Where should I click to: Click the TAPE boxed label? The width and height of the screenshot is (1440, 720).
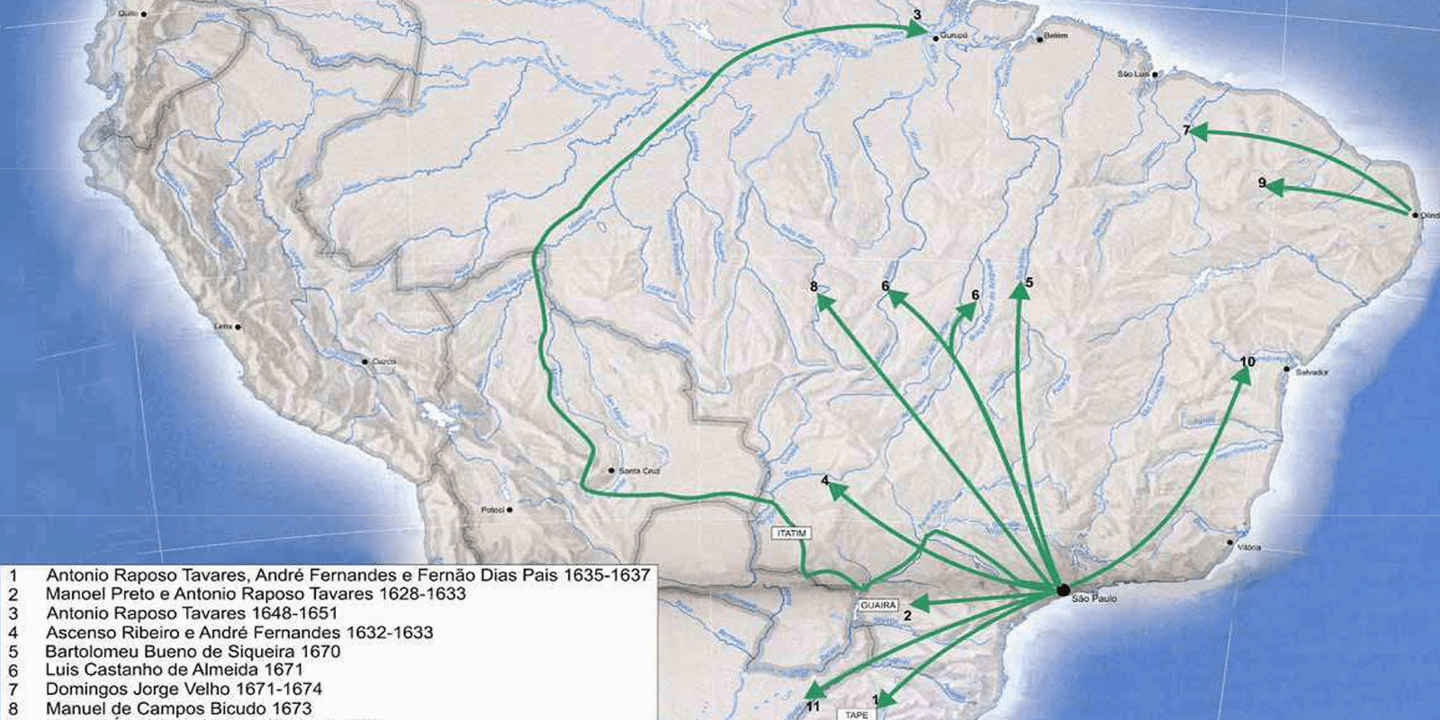click(856, 714)
